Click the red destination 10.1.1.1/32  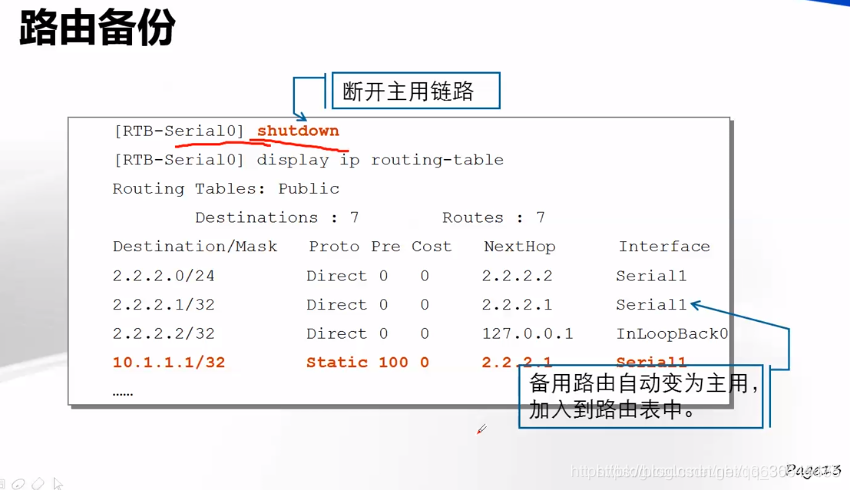click(x=169, y=362)
